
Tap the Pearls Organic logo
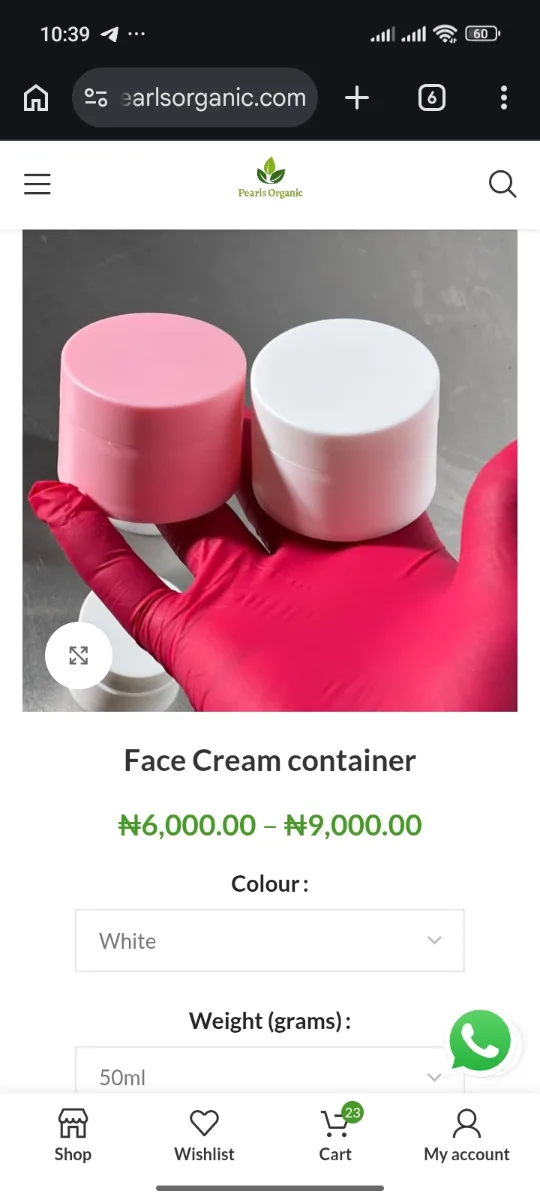tap(270, 179)
